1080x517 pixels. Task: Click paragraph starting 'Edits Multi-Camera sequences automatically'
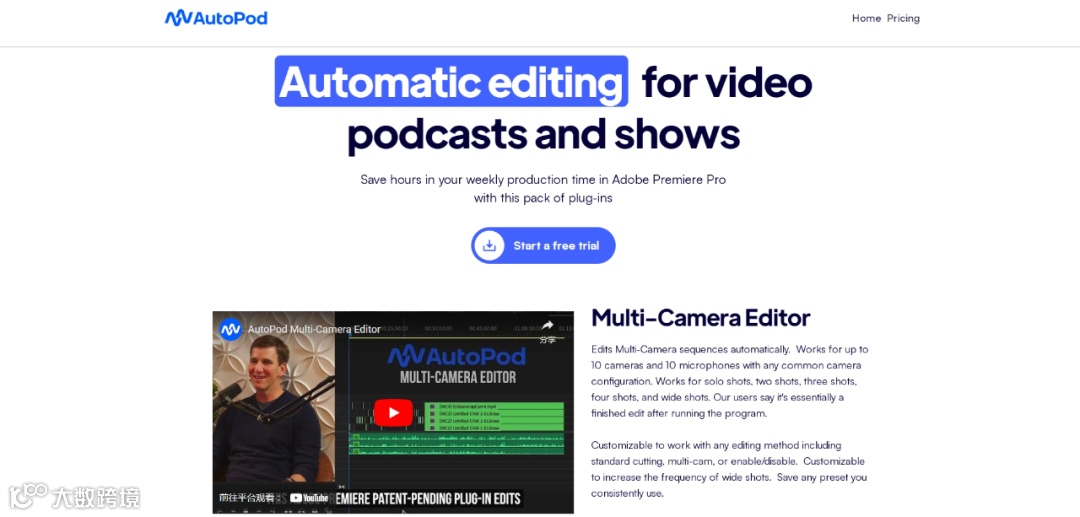pos(729,381)
